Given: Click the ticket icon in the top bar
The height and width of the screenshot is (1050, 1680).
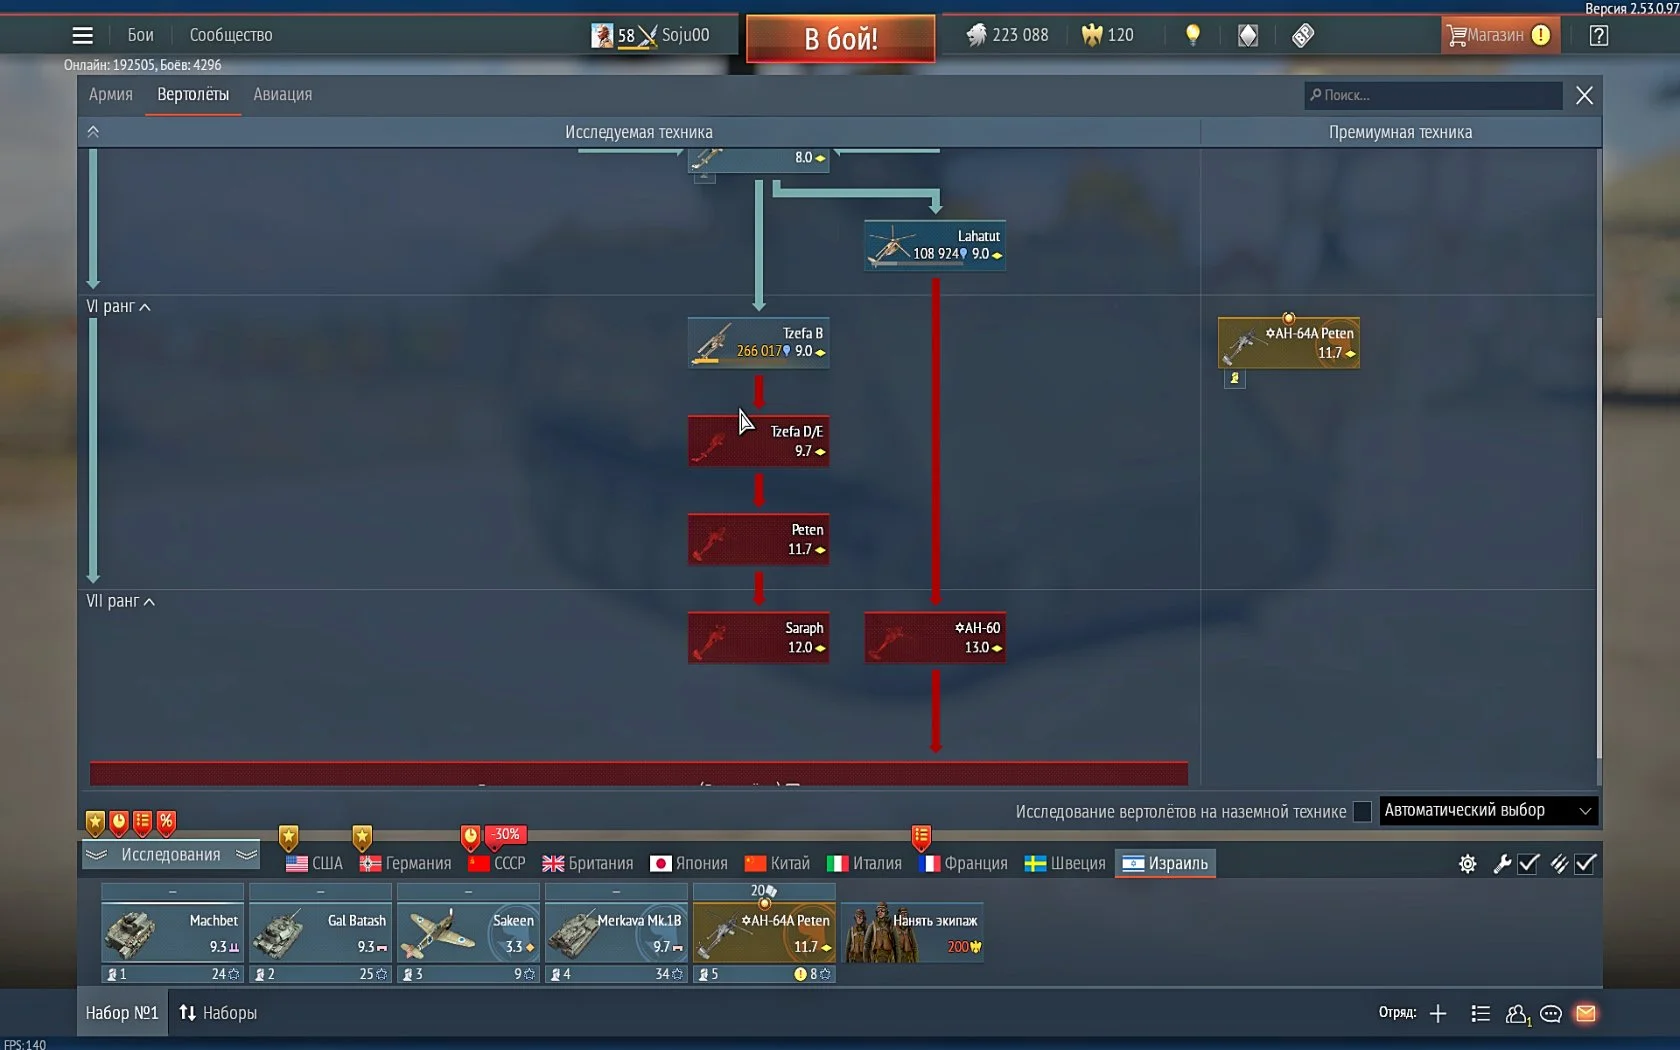Looking at the screenshot, I should click(1302, 35).
